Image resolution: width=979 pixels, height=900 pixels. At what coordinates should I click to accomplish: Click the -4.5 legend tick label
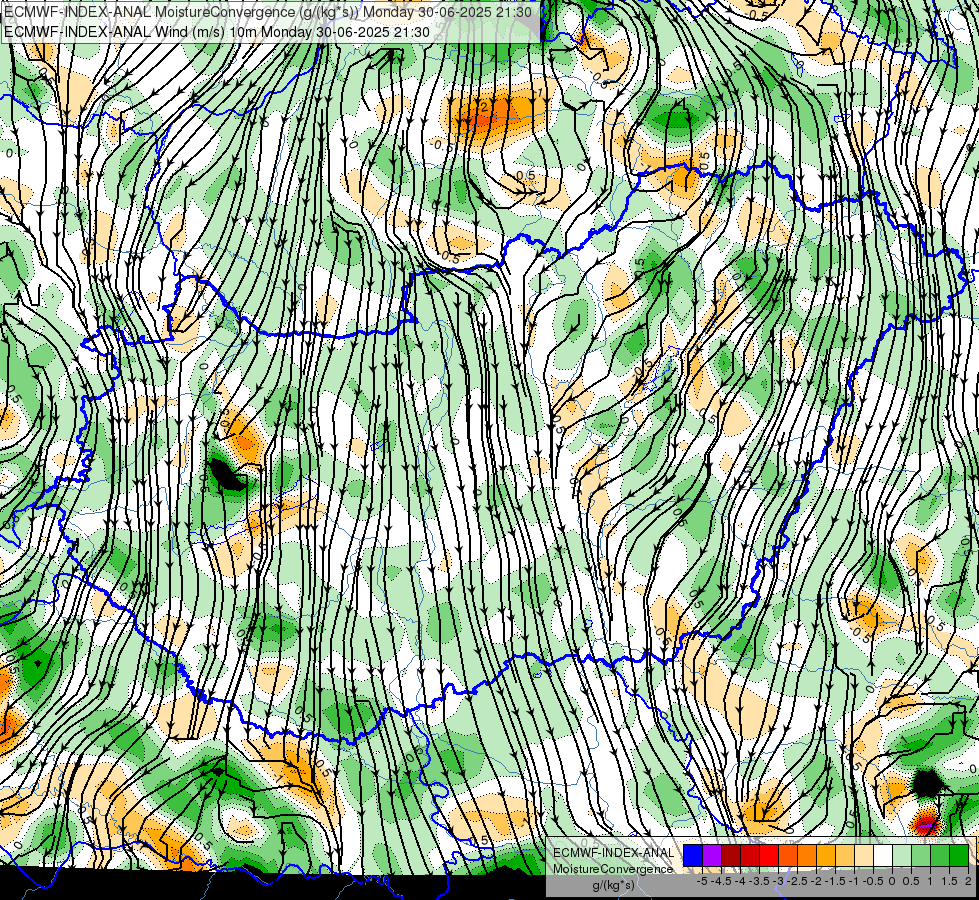(x=721, y=881)
